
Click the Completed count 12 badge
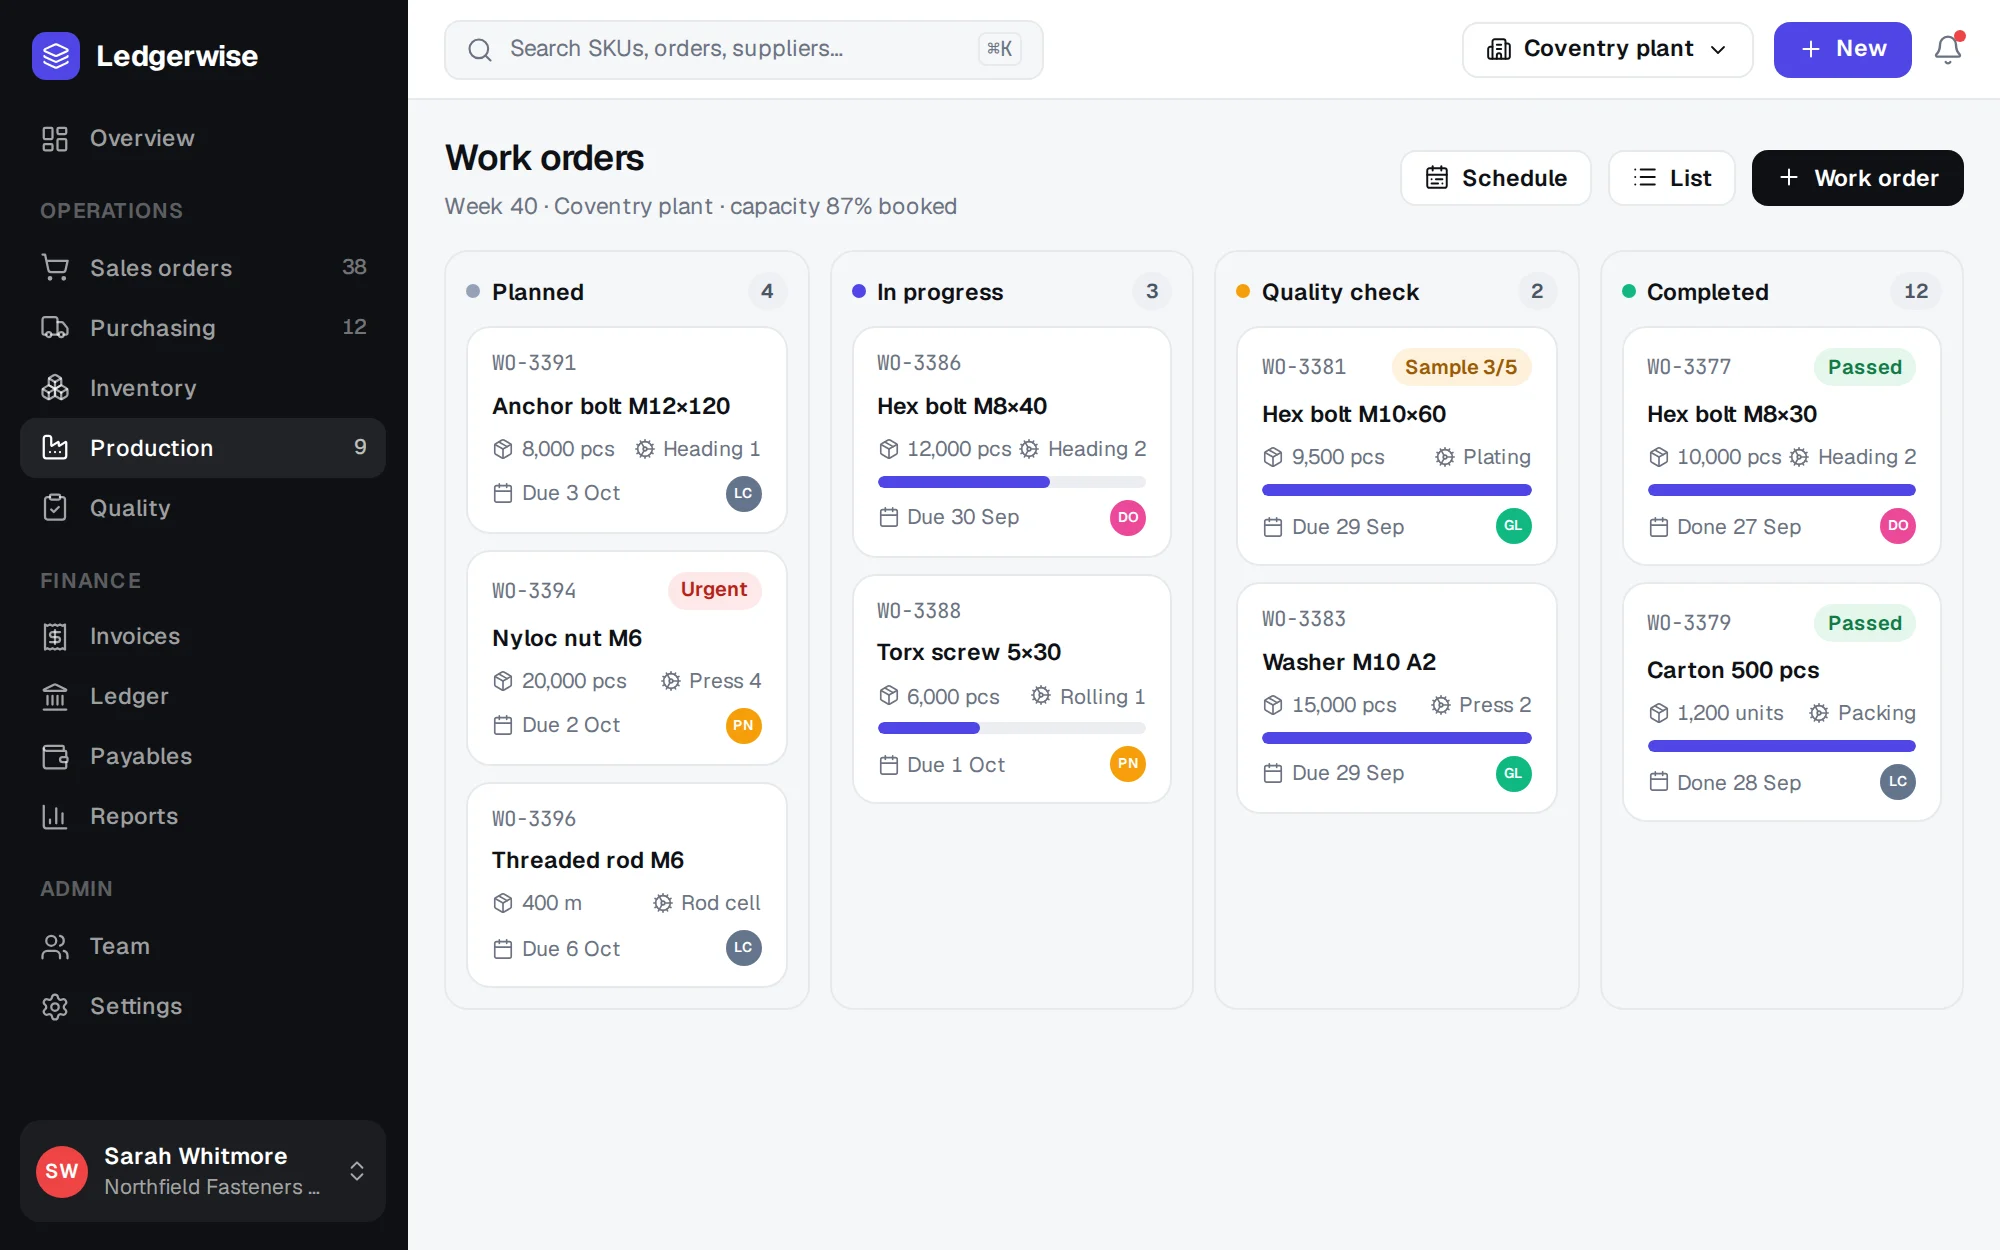coord(1915,291)
